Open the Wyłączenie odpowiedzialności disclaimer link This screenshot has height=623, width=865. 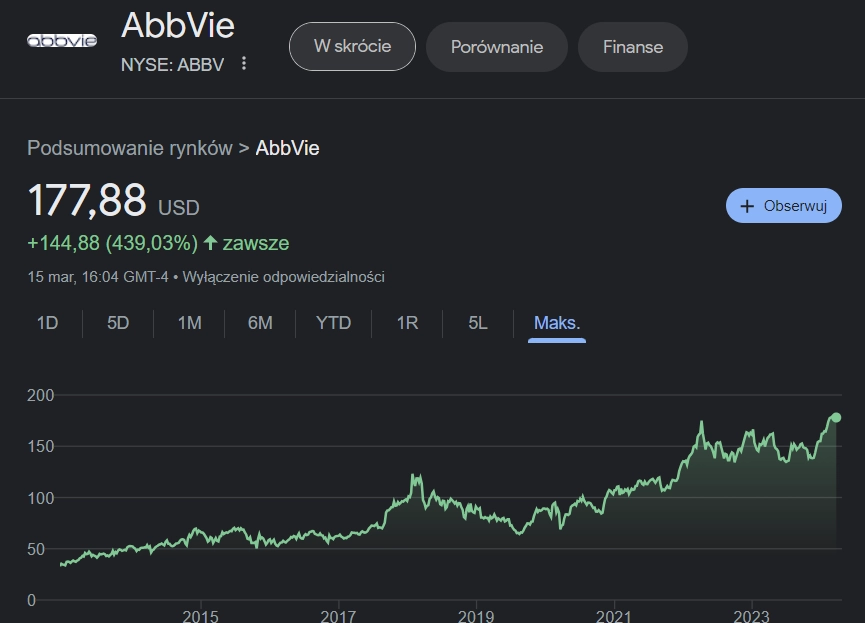click(x=284, y=276)
